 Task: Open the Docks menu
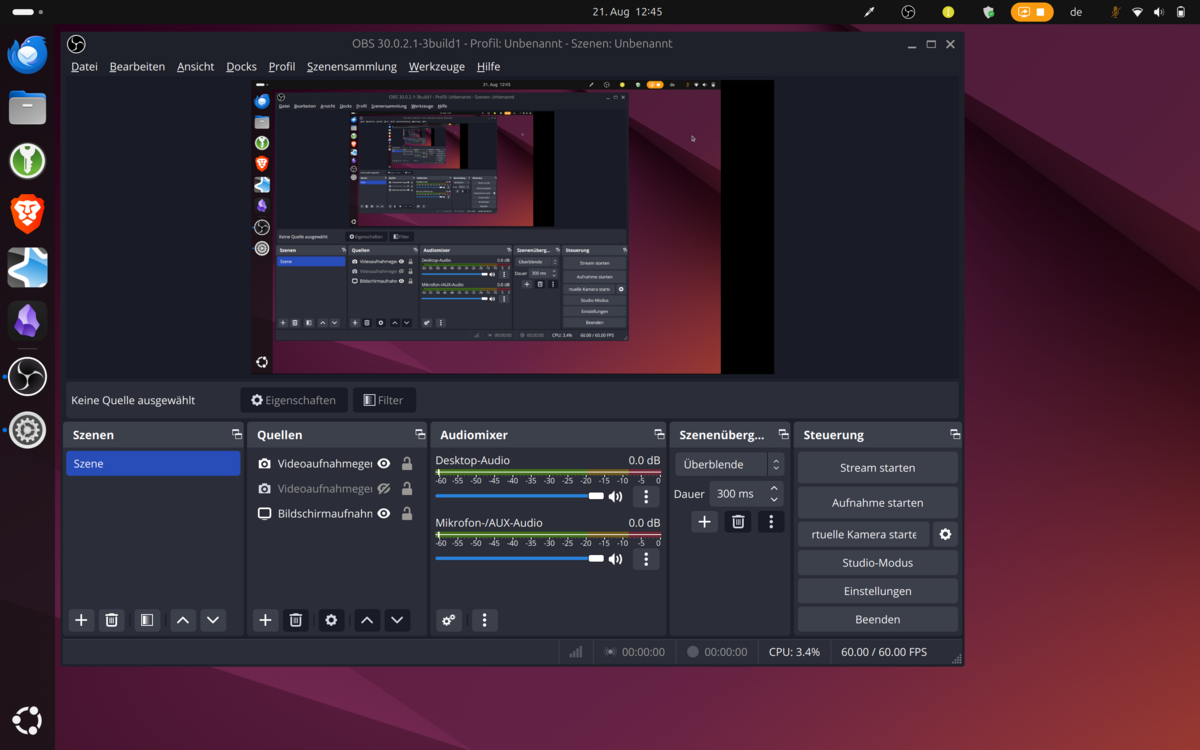[241, 66]
